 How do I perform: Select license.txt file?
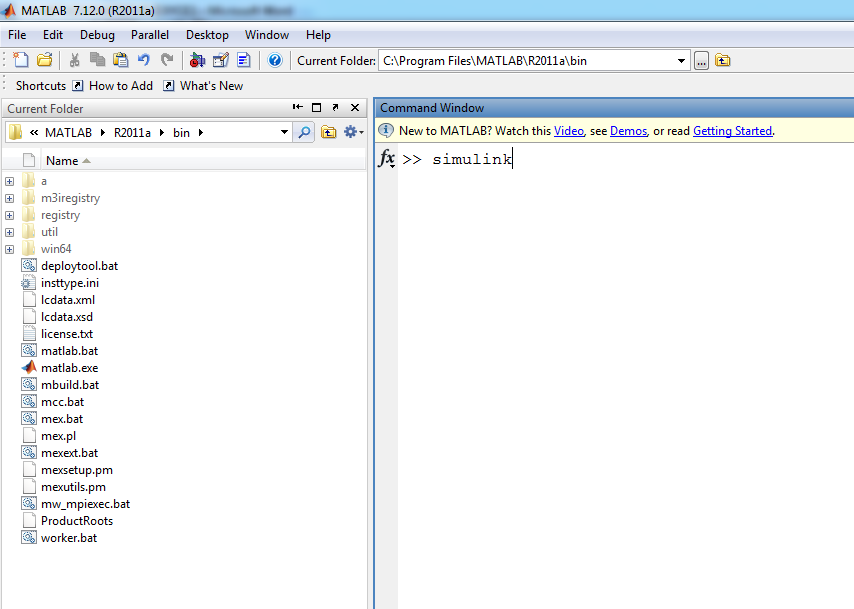(x=66, y=333)
